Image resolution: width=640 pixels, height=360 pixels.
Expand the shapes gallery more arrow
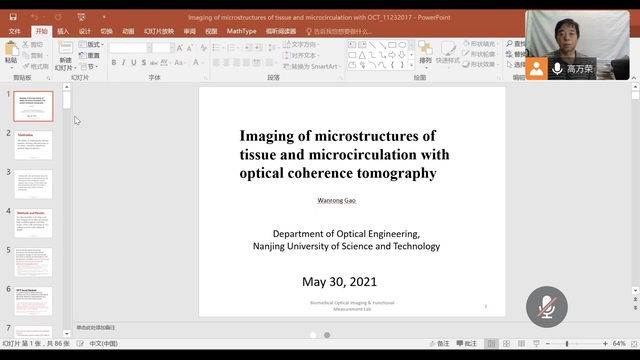411,65
